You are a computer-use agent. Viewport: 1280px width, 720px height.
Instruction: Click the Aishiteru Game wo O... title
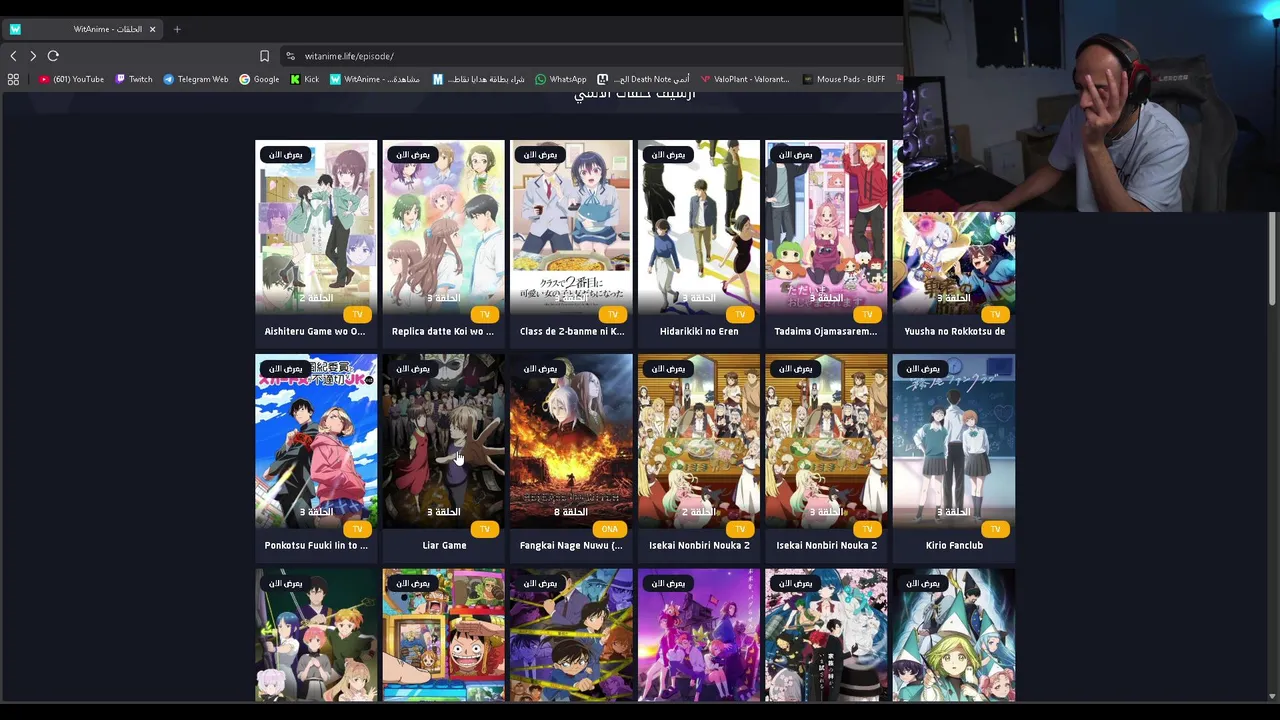tap(315, 331)
